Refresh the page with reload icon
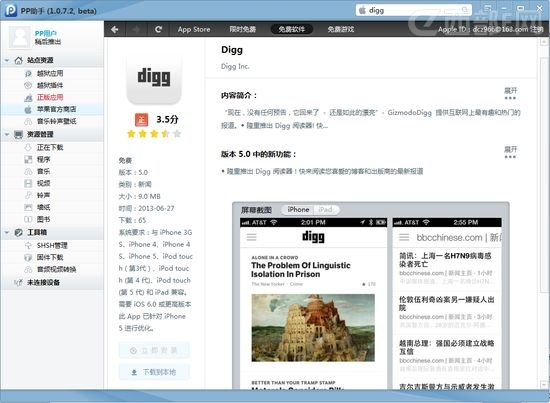The width and height of the screenshot is (550, 403). 159,29
